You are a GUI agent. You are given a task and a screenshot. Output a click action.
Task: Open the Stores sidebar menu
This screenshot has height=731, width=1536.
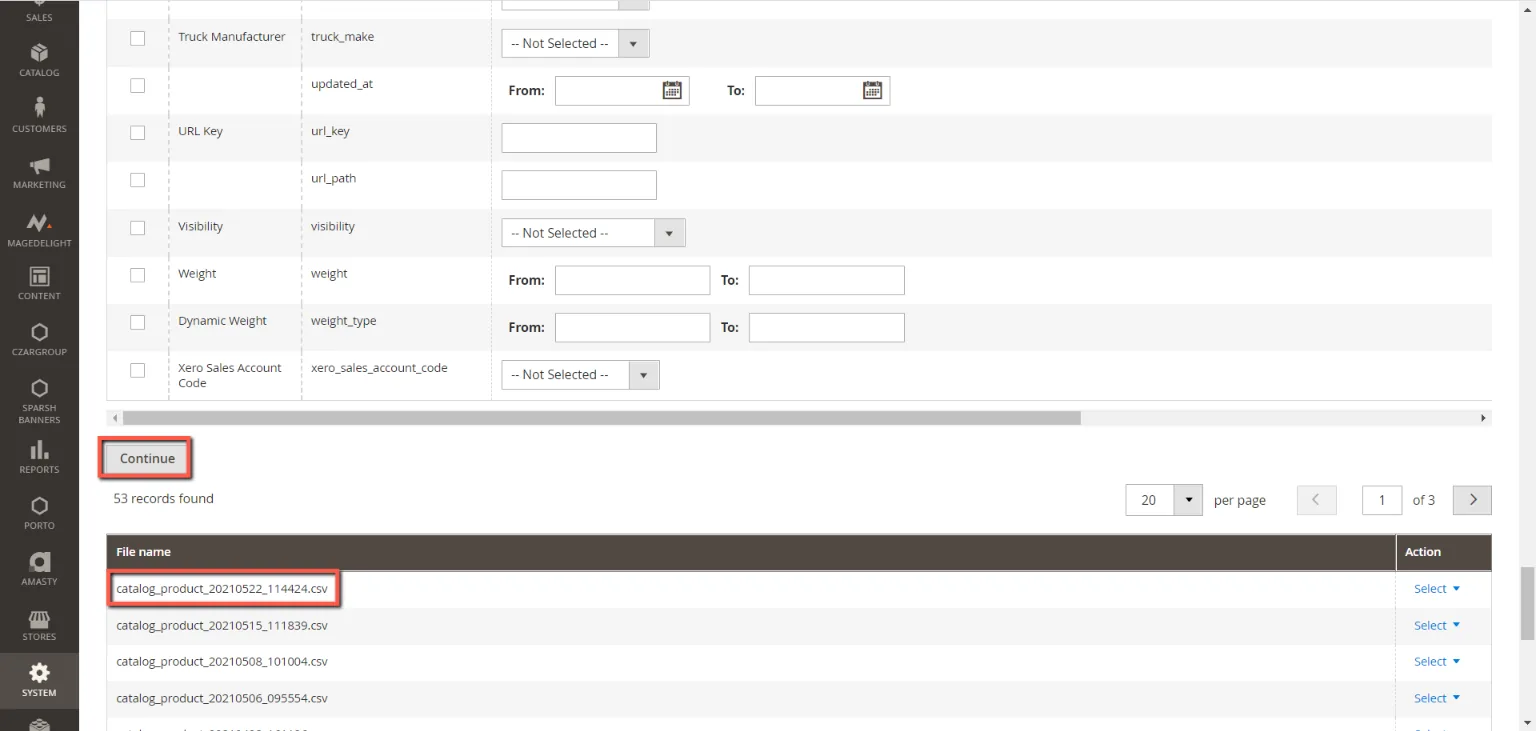39,626
